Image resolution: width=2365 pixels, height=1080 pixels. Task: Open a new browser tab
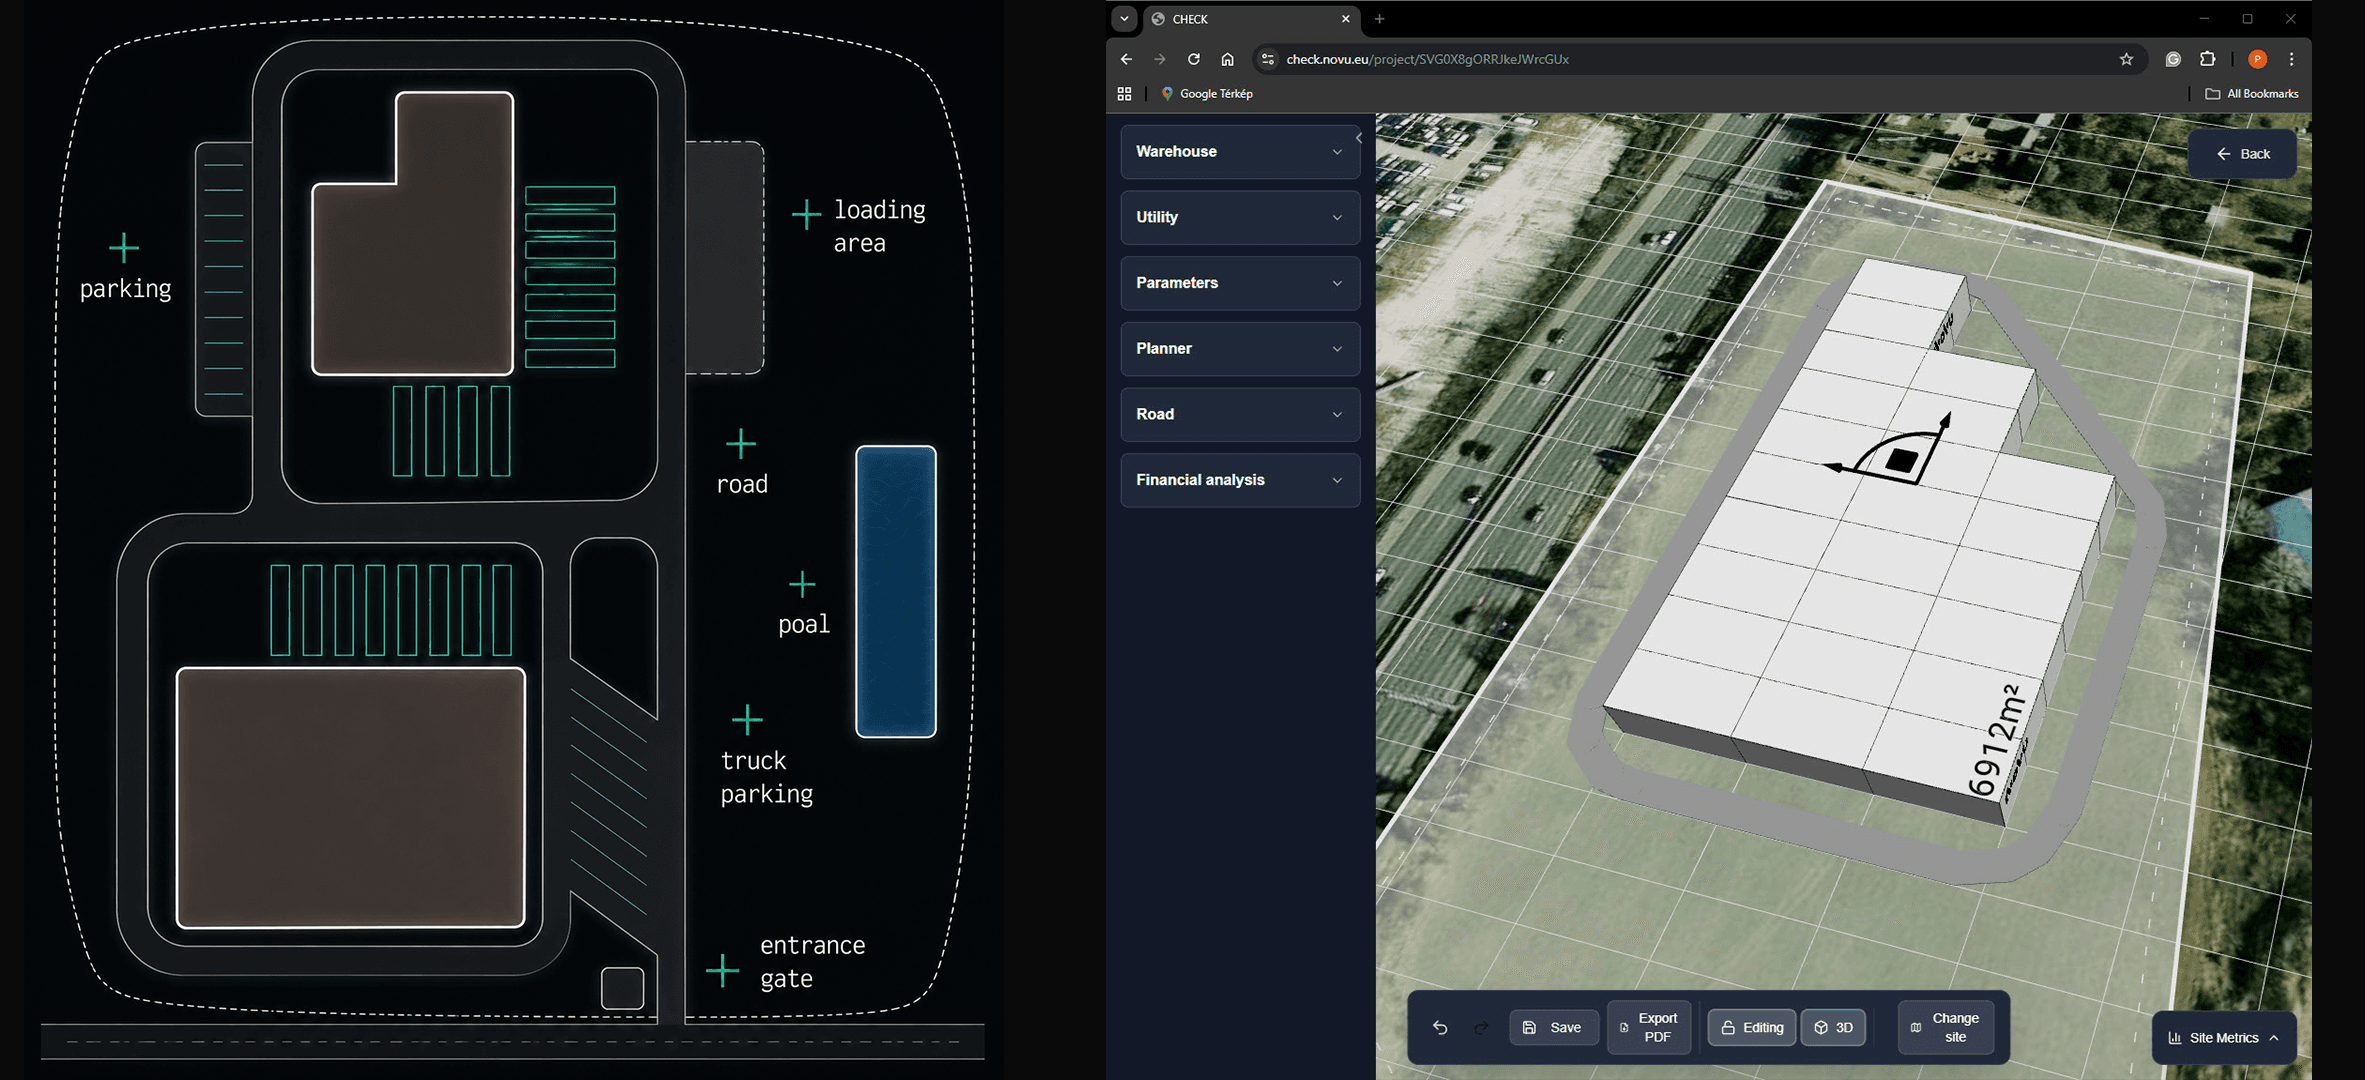pos(1379,19)
